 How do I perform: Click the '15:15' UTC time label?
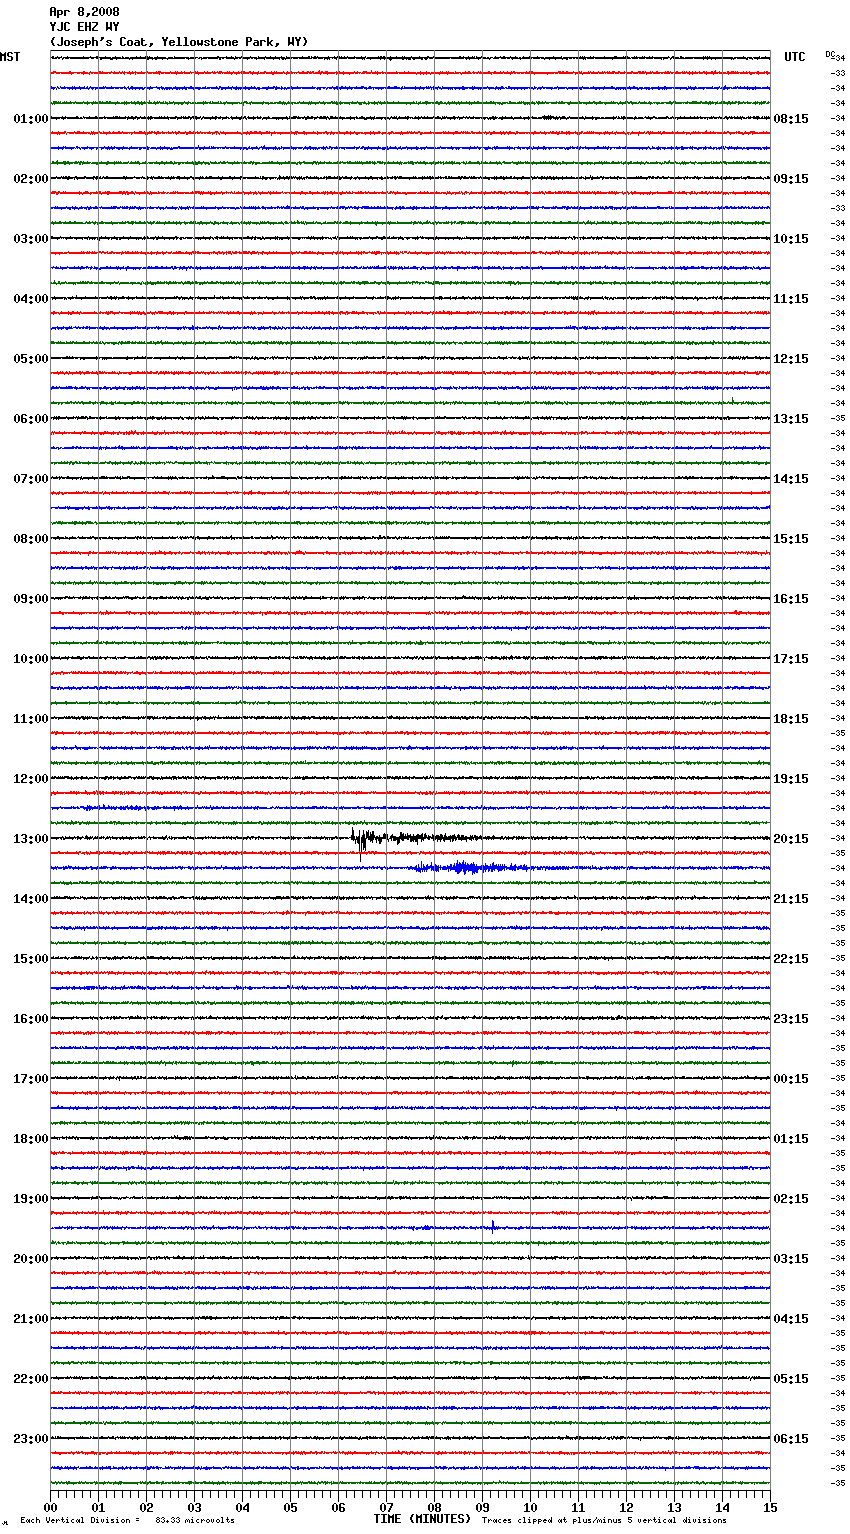pyautogui.click(x=791, y=539)
